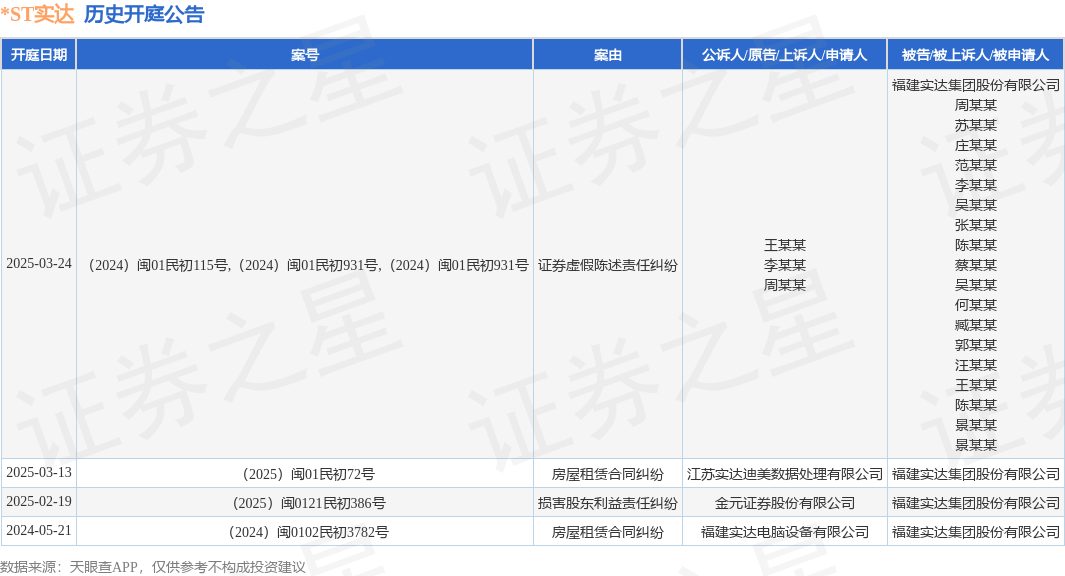Click the '数据来源：天眼查APP' footer note
The image size is (1065, 576).
point(69,566)
